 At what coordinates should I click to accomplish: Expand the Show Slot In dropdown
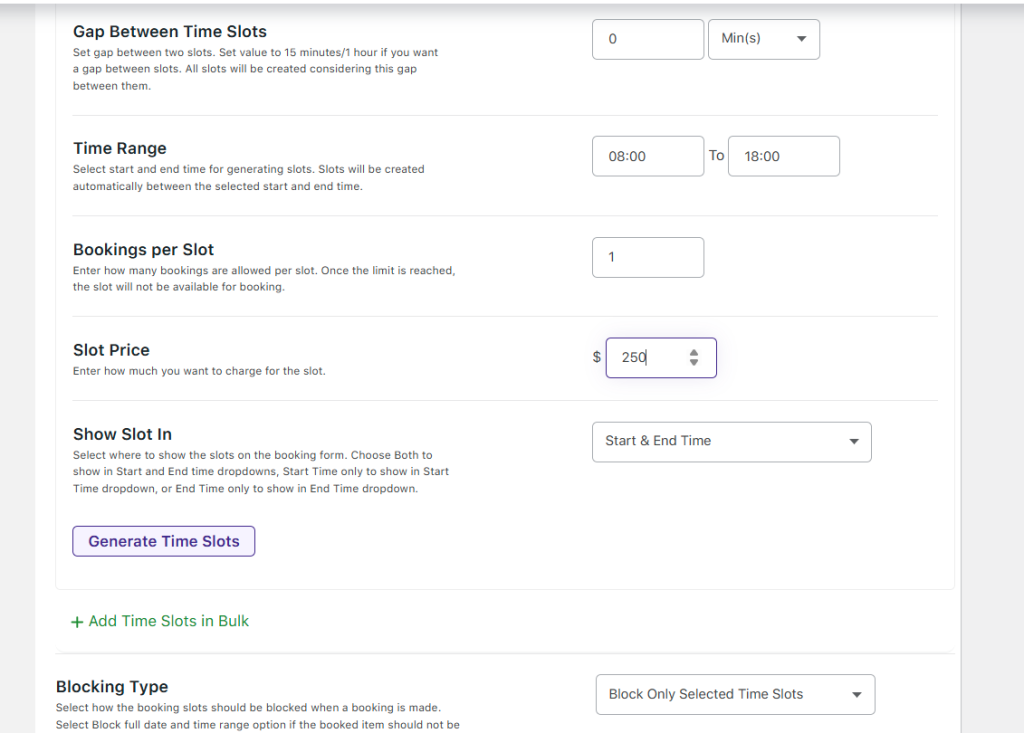(731, 441)
